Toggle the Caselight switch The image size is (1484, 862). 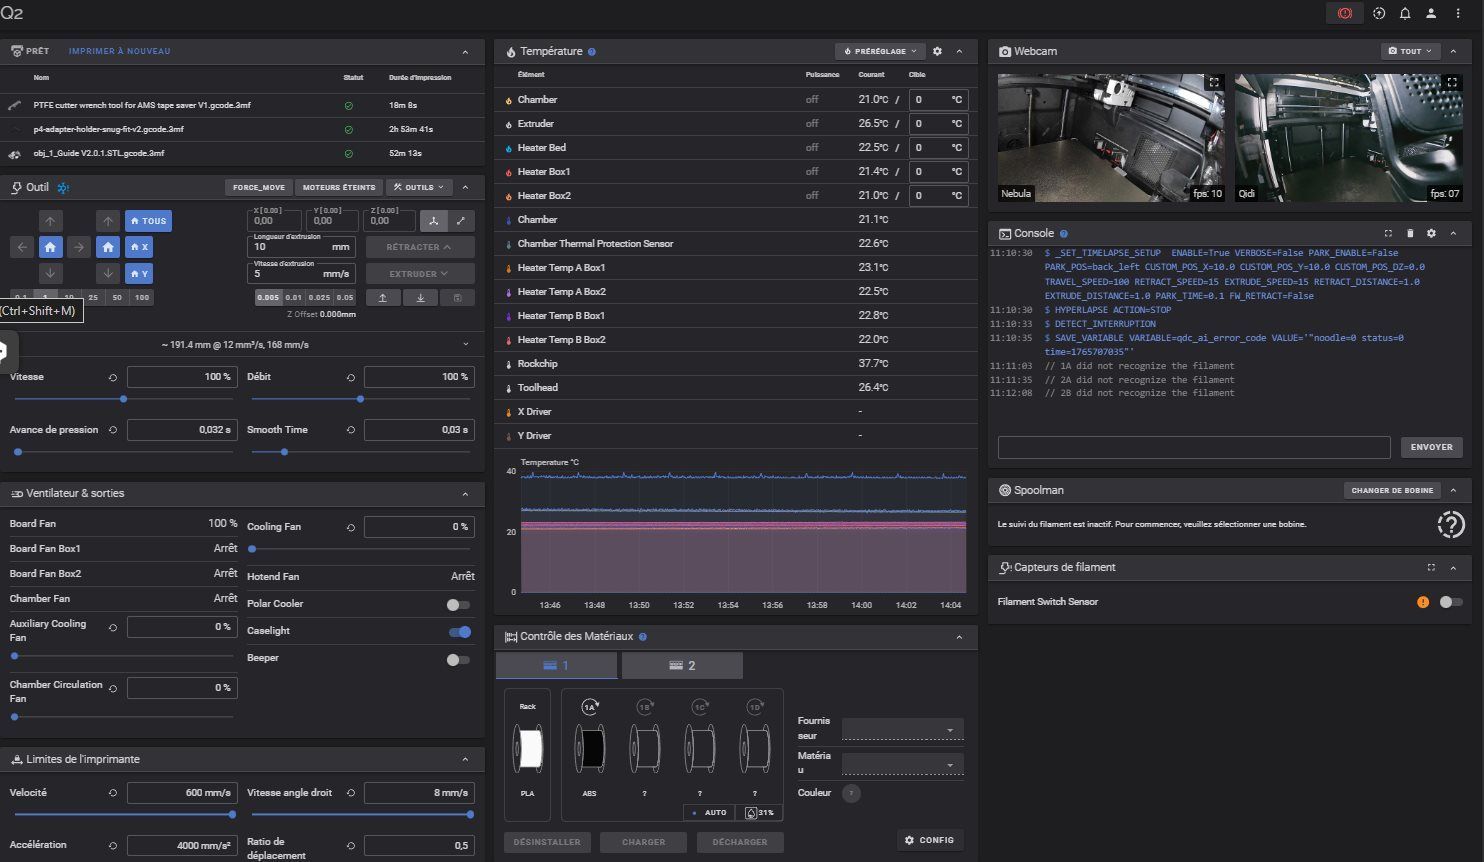459,631
